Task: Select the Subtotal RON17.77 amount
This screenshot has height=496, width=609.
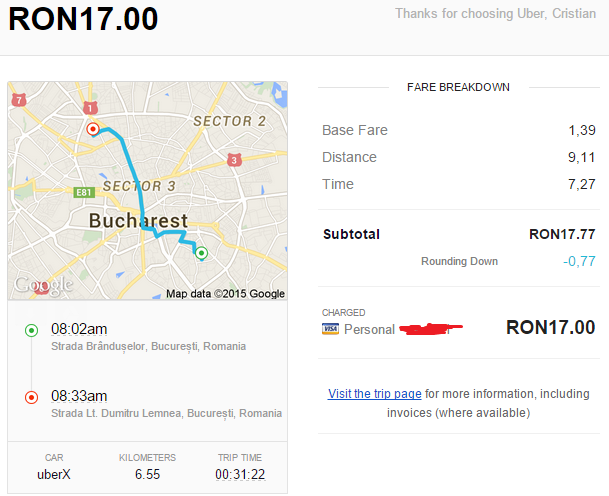Action: coord(562,234)
